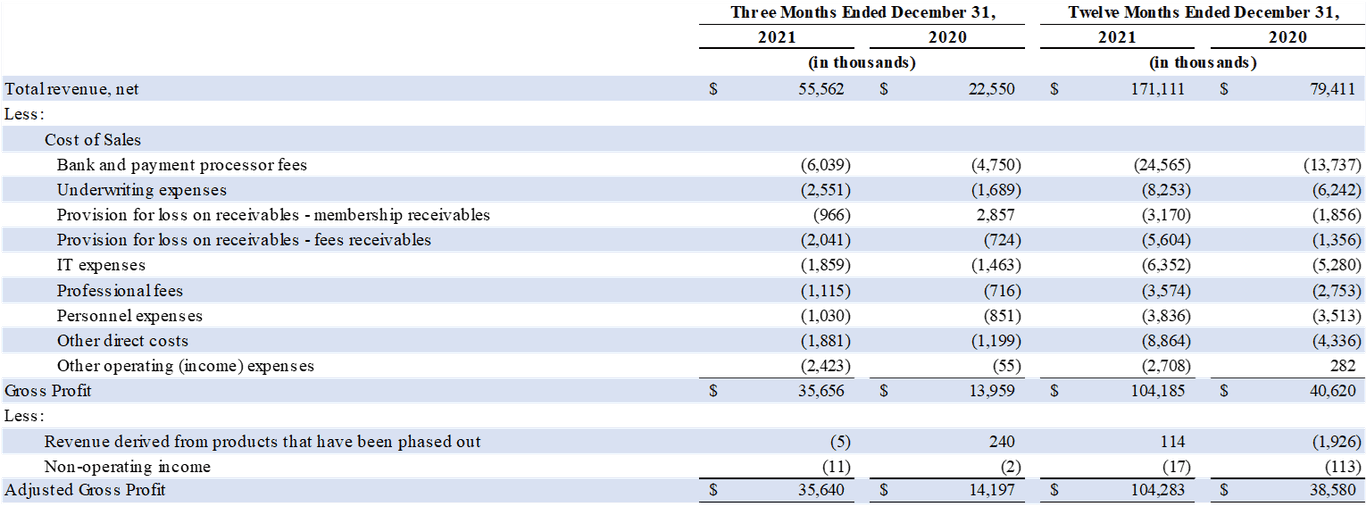Click the Gross Profit row label
Viewport: 1366px width, 505px height.
tap(48, 391)
